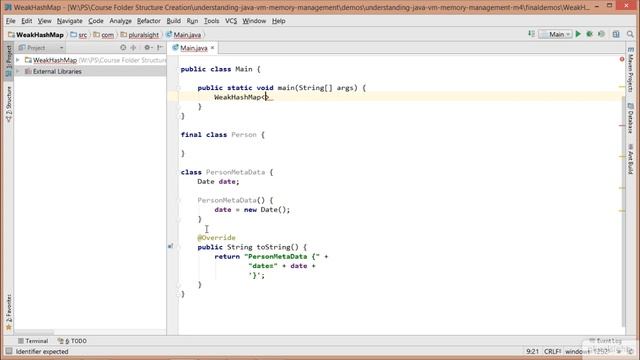This screenshot has height=360, width=640.
Task: Click WeakHashMap breadcrumb in navigation bar
Action: point(36,35)
